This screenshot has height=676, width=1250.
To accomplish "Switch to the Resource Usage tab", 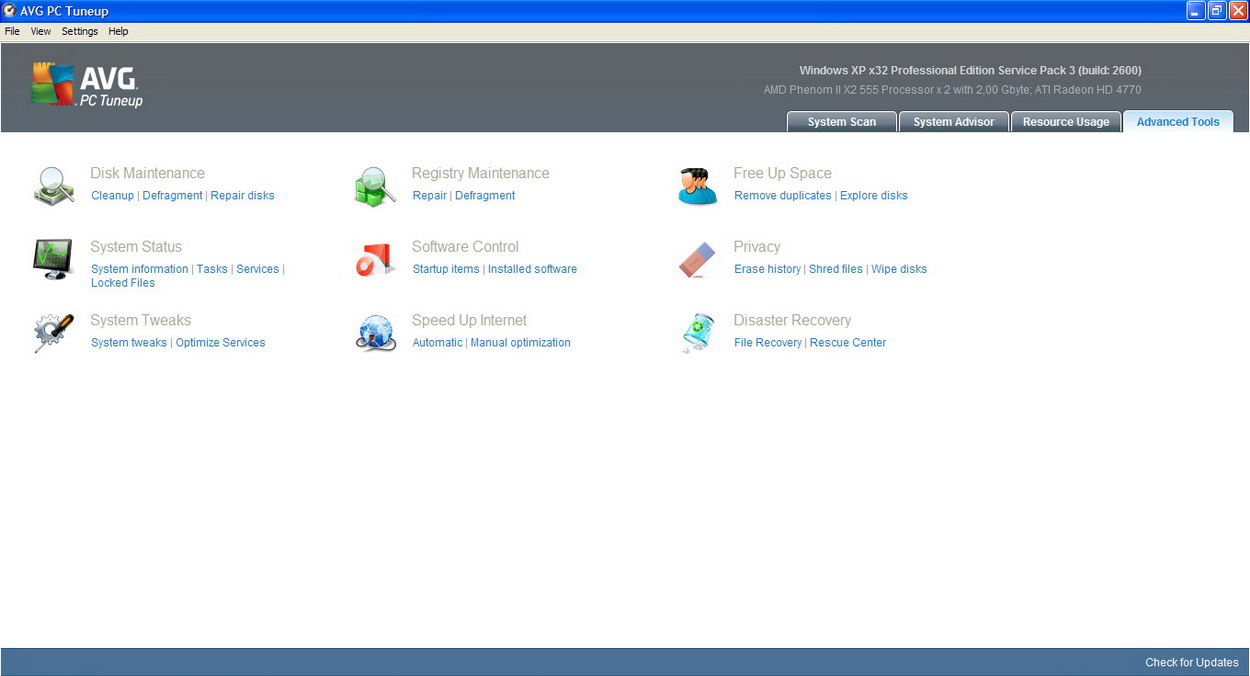I will click(x=1066, y=122).
